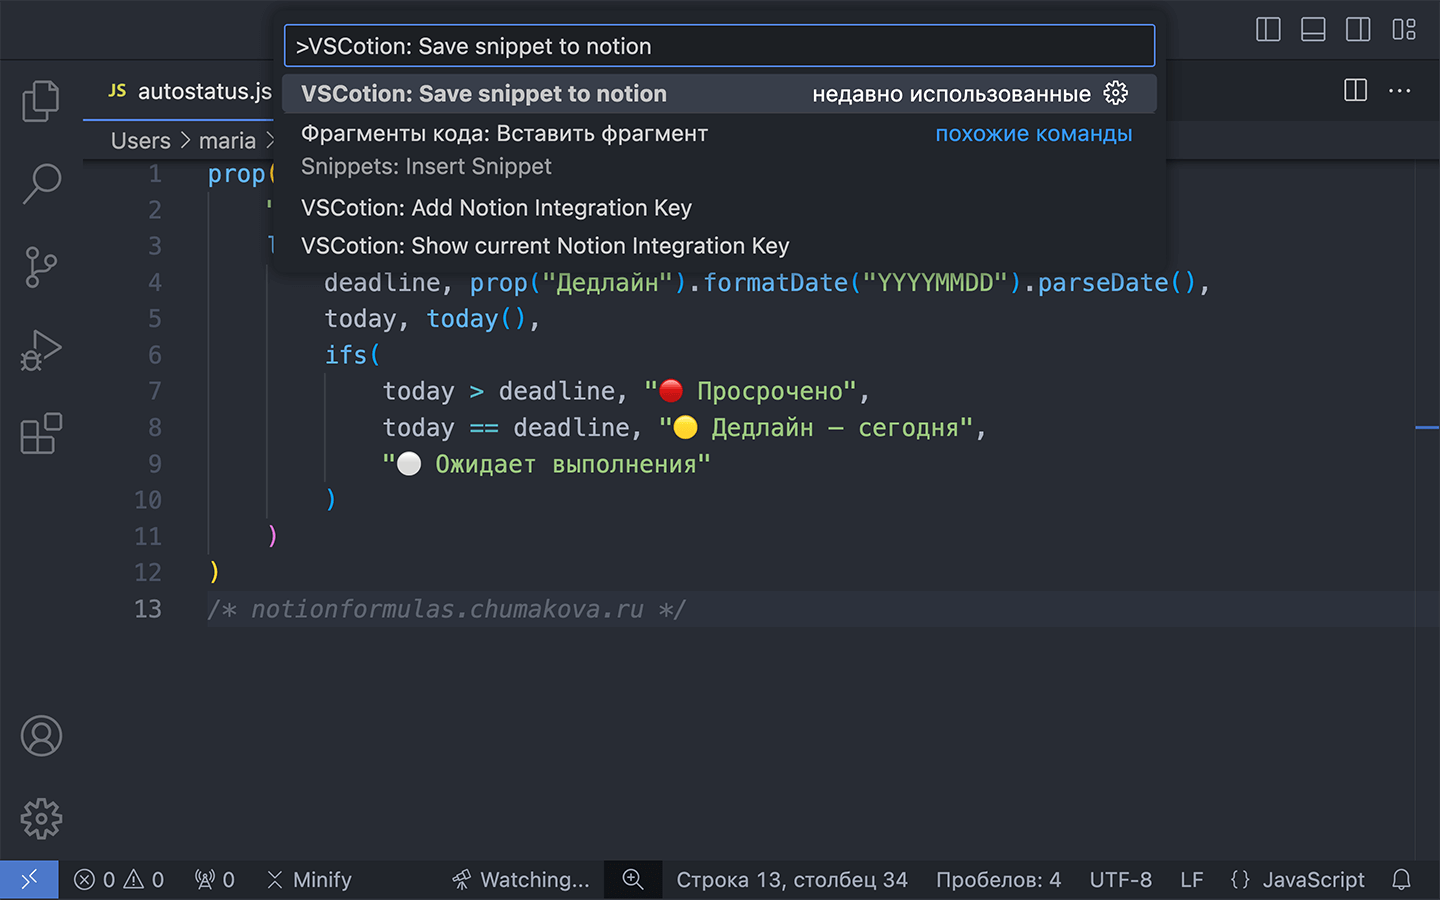Image resolution: width=1440 pixels, height=900 pixels.
Task: Click the "Дедлайн — сегодня" string
Action: point(816,428)
